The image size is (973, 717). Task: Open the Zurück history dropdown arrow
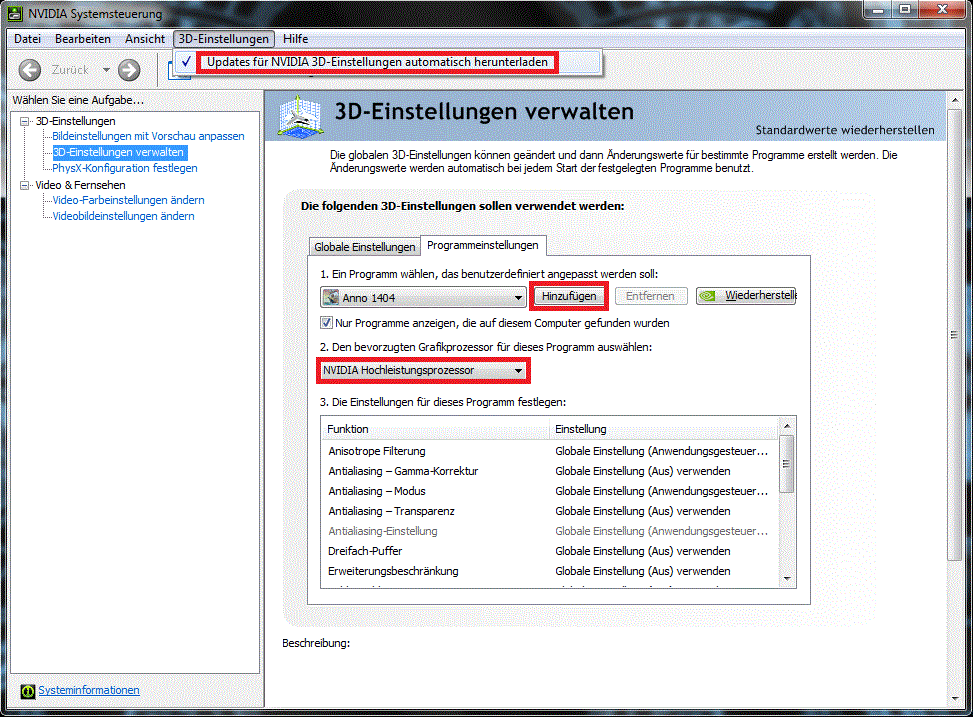tap(106, 70)
